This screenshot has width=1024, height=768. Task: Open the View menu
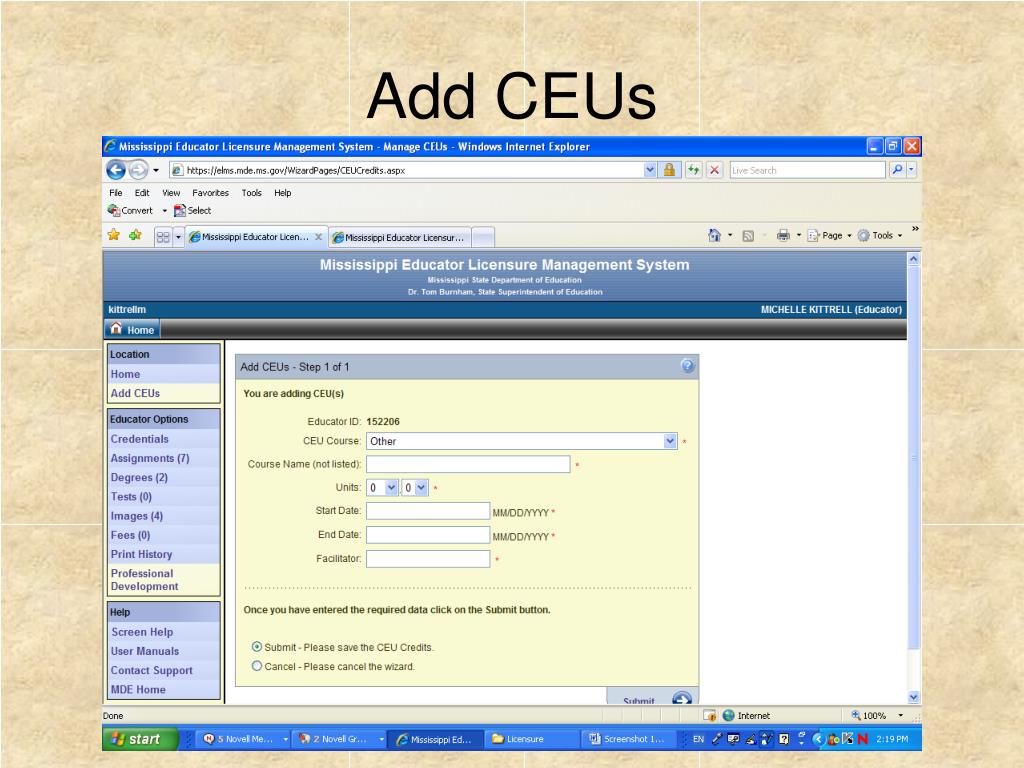pos(171,193)
